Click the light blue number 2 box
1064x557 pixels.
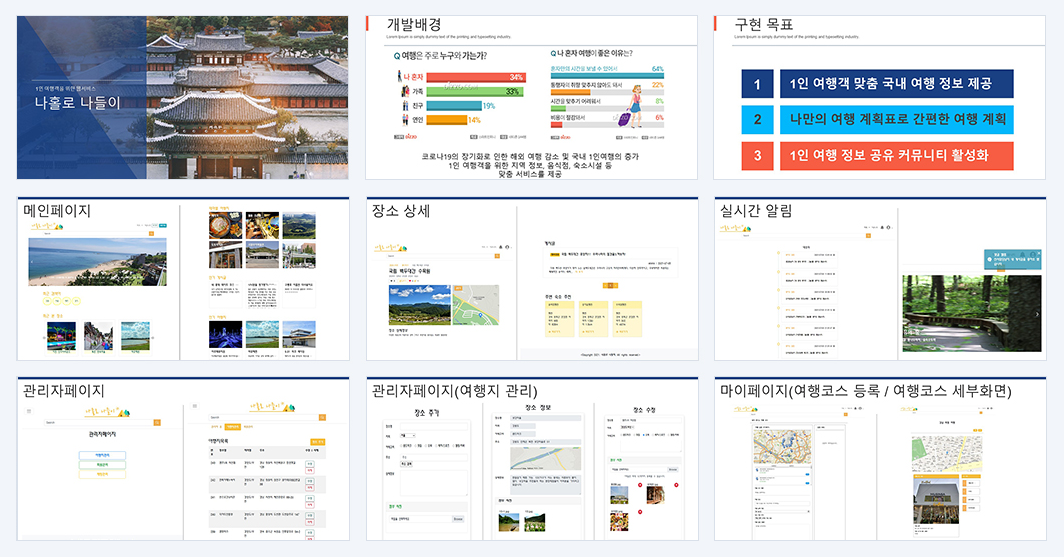click(x=757, y=119)
